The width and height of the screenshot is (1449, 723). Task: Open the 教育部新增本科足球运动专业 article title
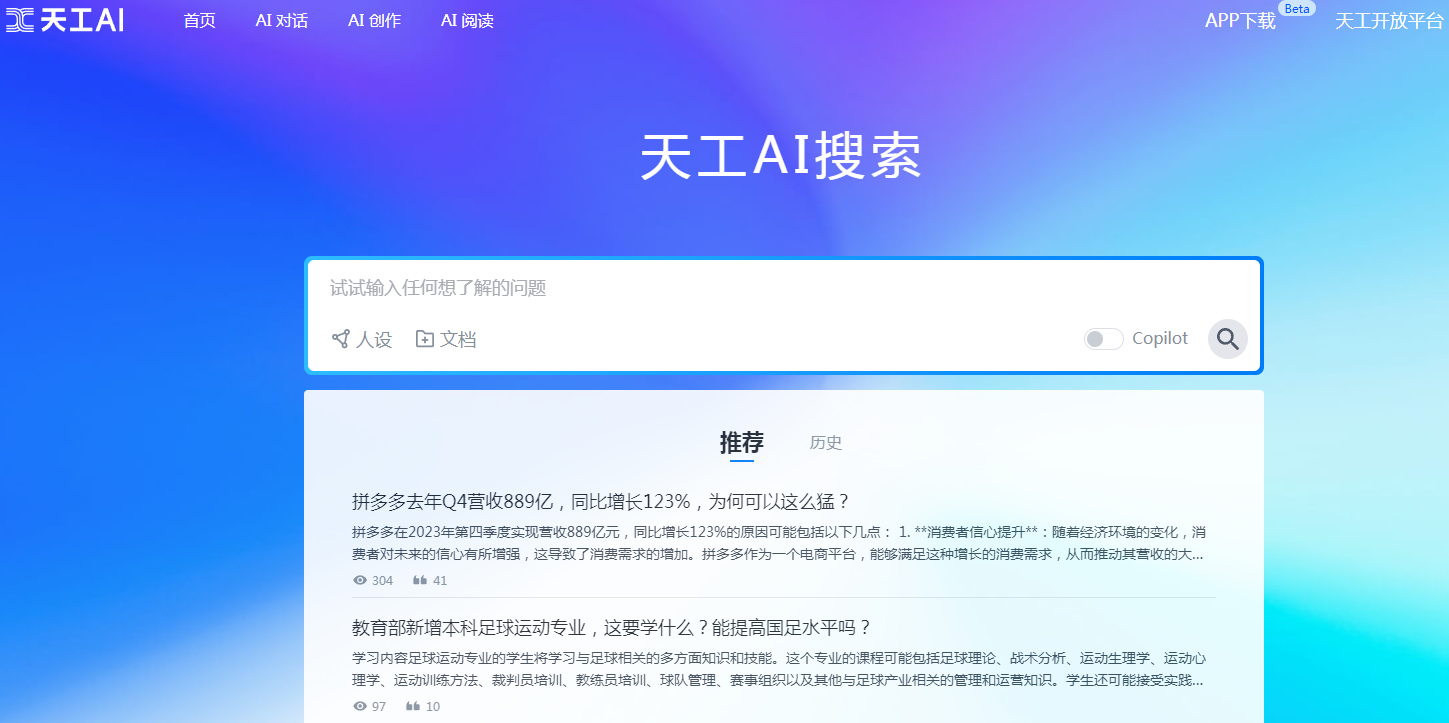[x=612, y=628]
